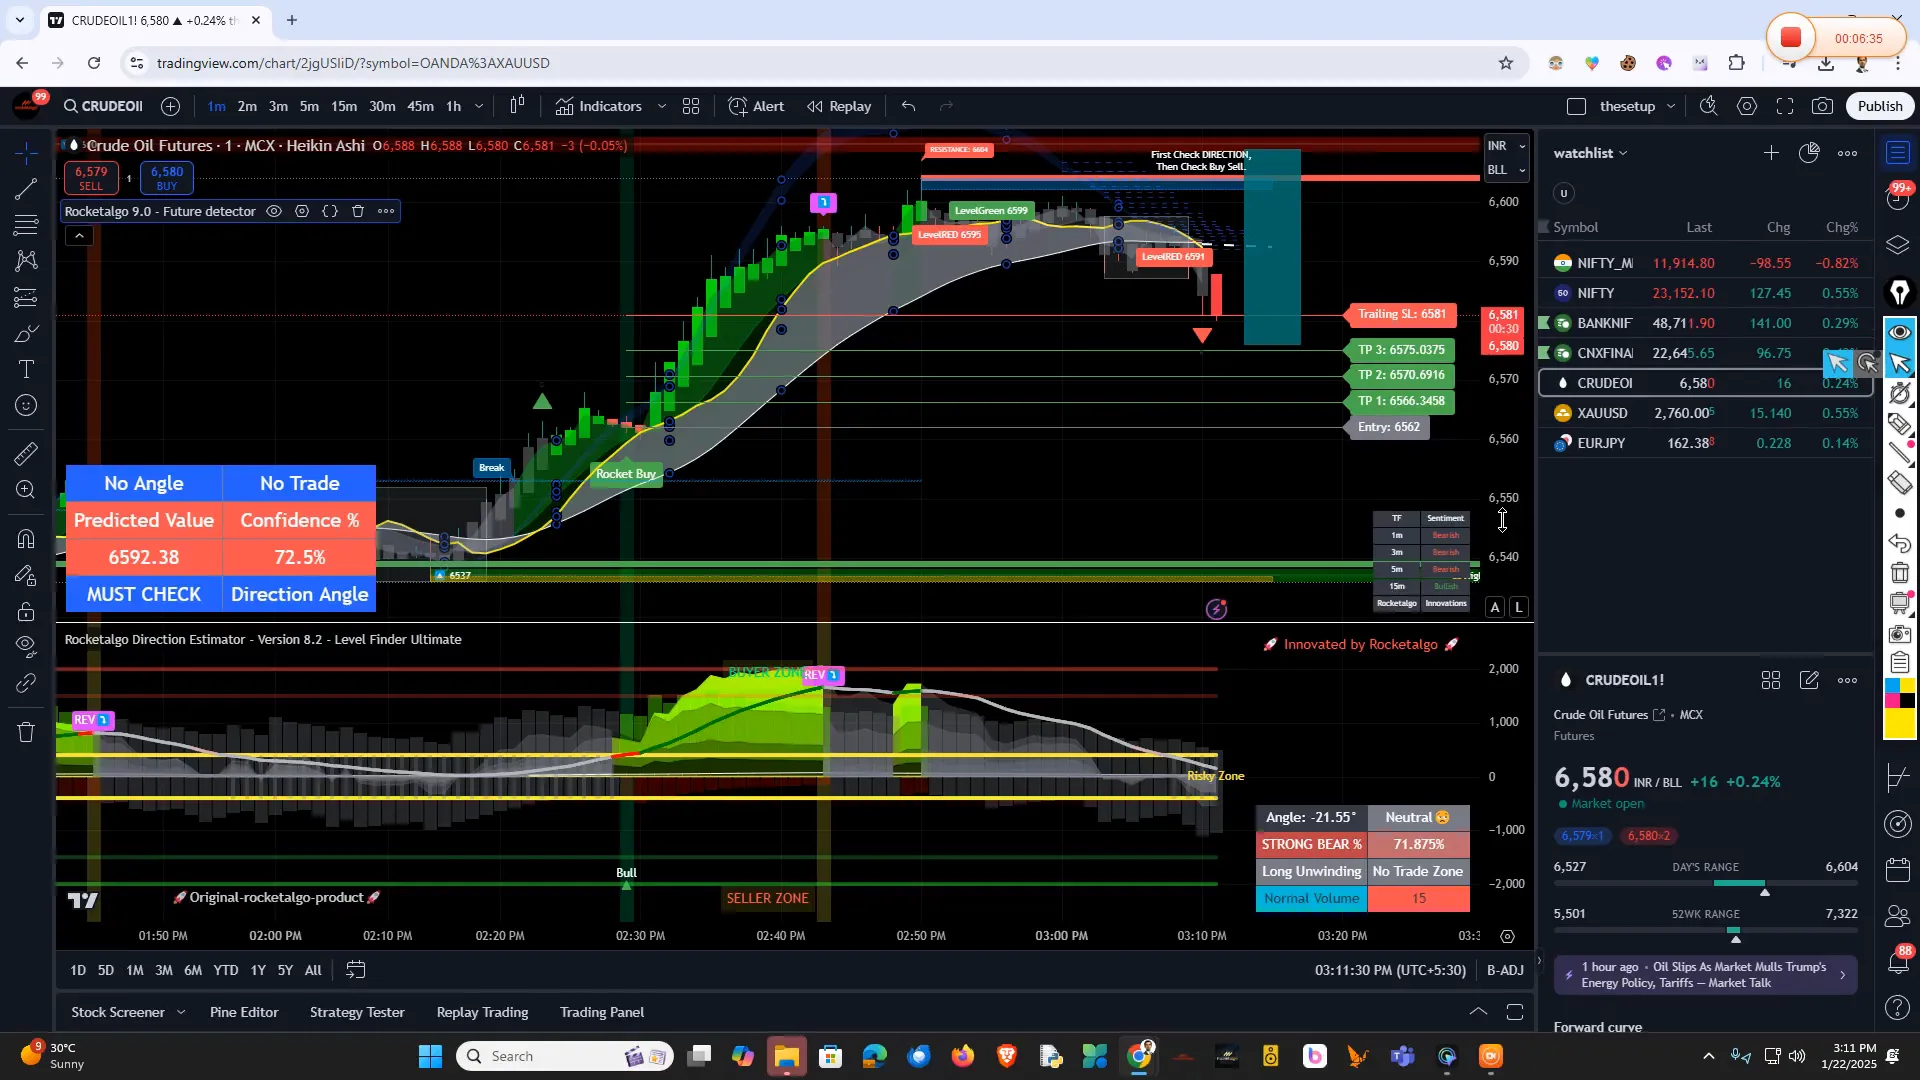Select the Text annotation tool
The height and width of the screenshot is (1080, 1920).
pyautogui.click(x=26, y=370)
